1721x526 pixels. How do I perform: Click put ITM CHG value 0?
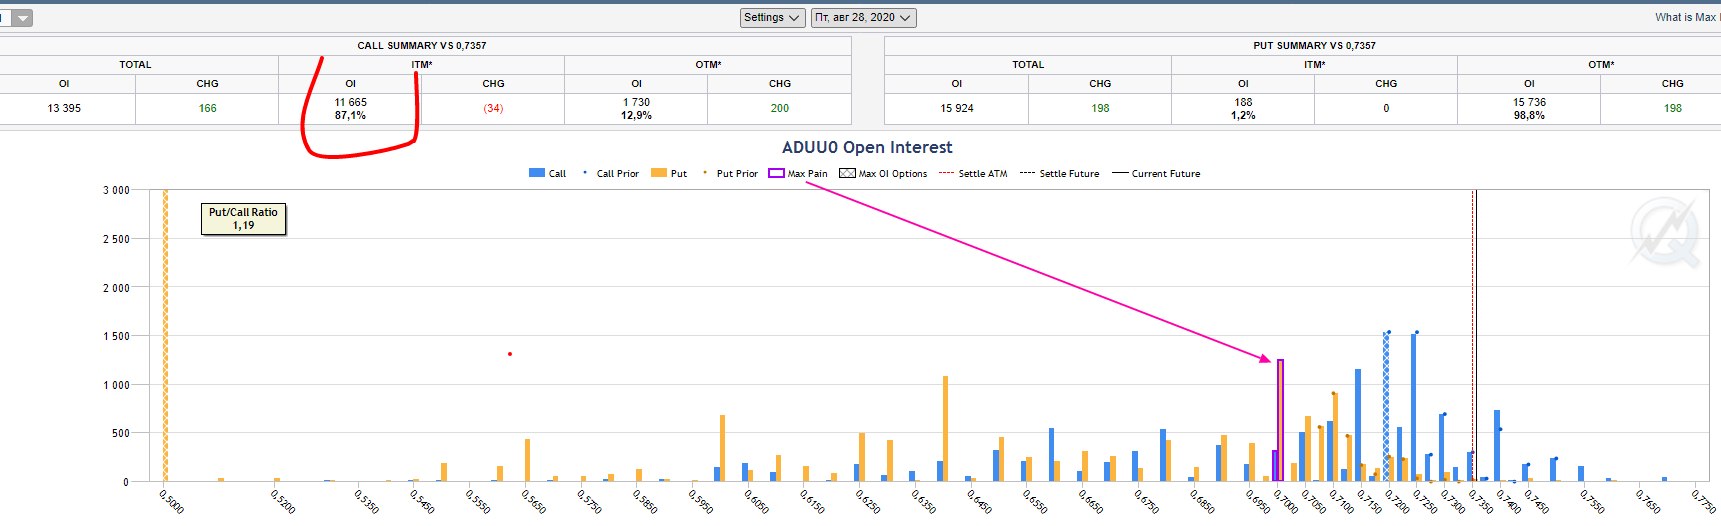[1386, 108]
